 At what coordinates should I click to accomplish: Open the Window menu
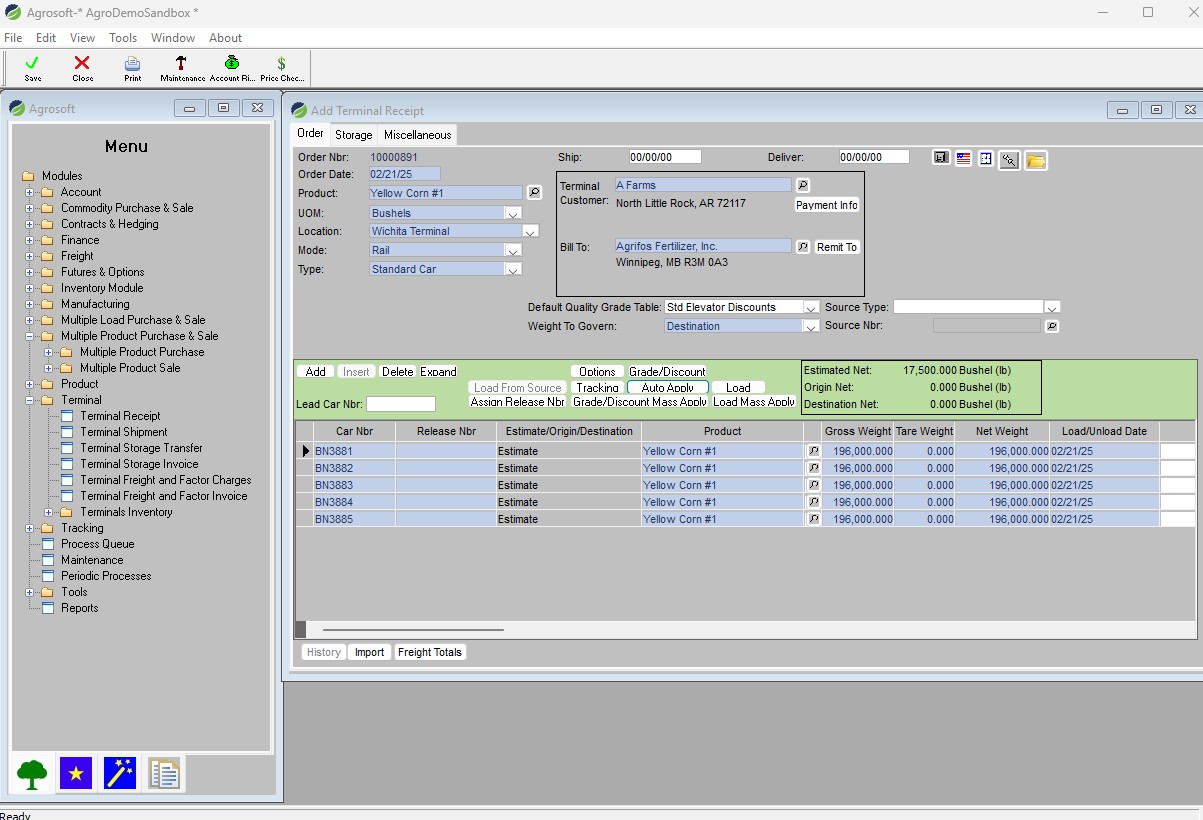click(x=173, y=38)
